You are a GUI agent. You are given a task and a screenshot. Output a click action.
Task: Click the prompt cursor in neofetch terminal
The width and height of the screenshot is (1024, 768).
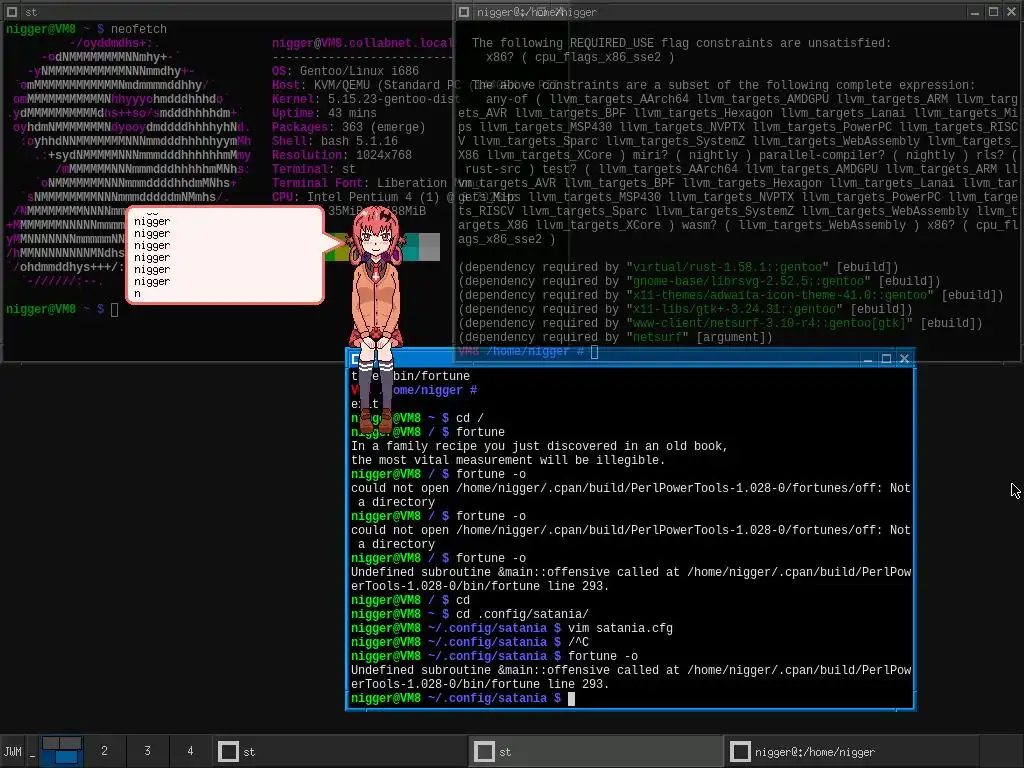click(114, 310)
